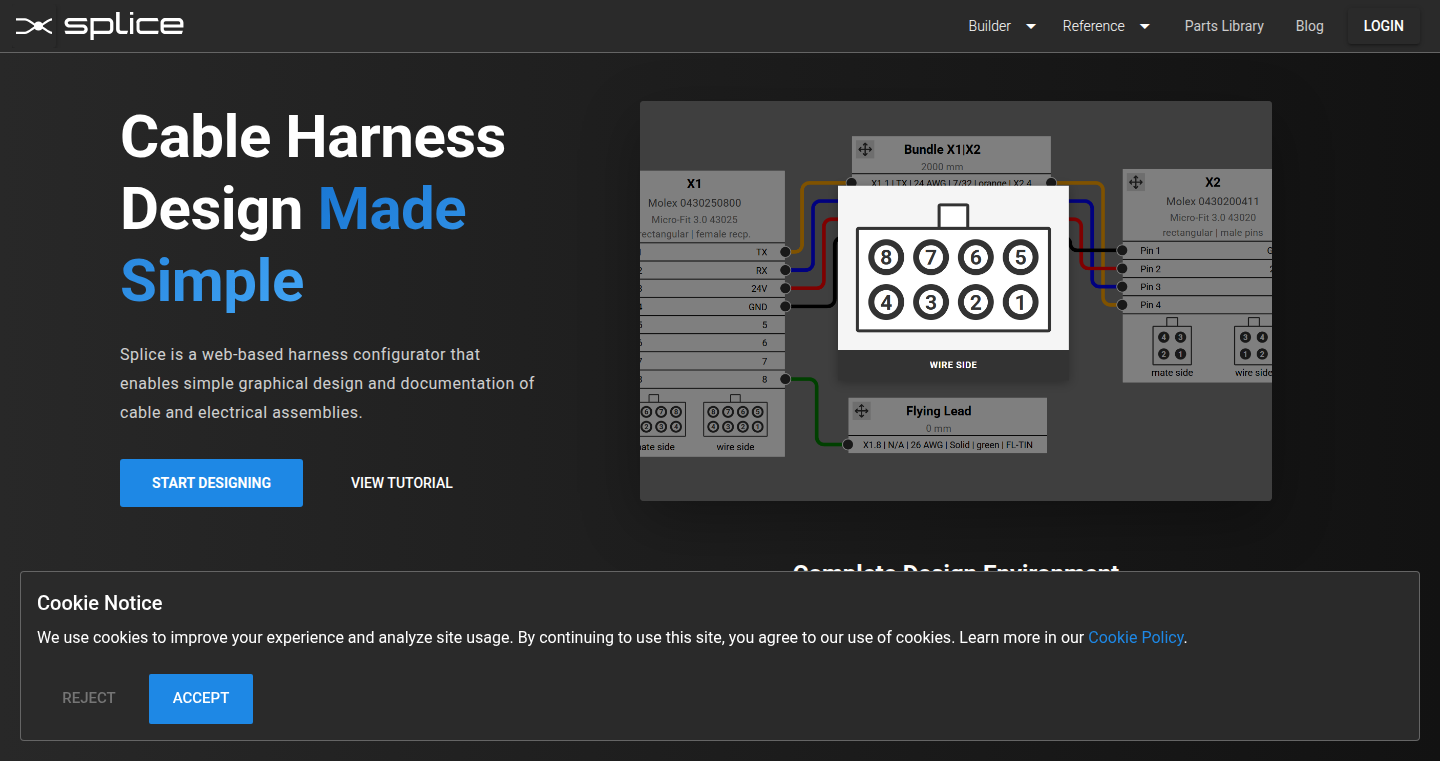Viewport: 1440px width, 761px height.
Task: Click the Bundle X1|X2 title
Action: pyautogui.click(x=942, y=150)
